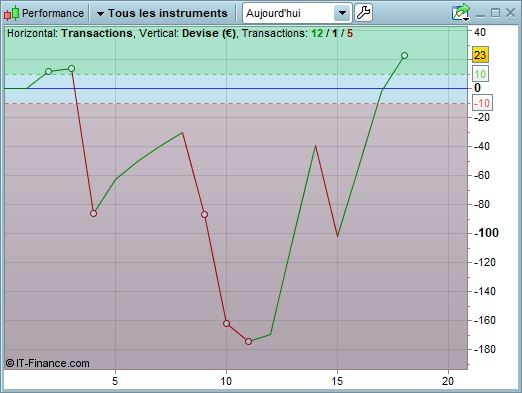
Task: Click the Performance window title
Action: (53, 13)
